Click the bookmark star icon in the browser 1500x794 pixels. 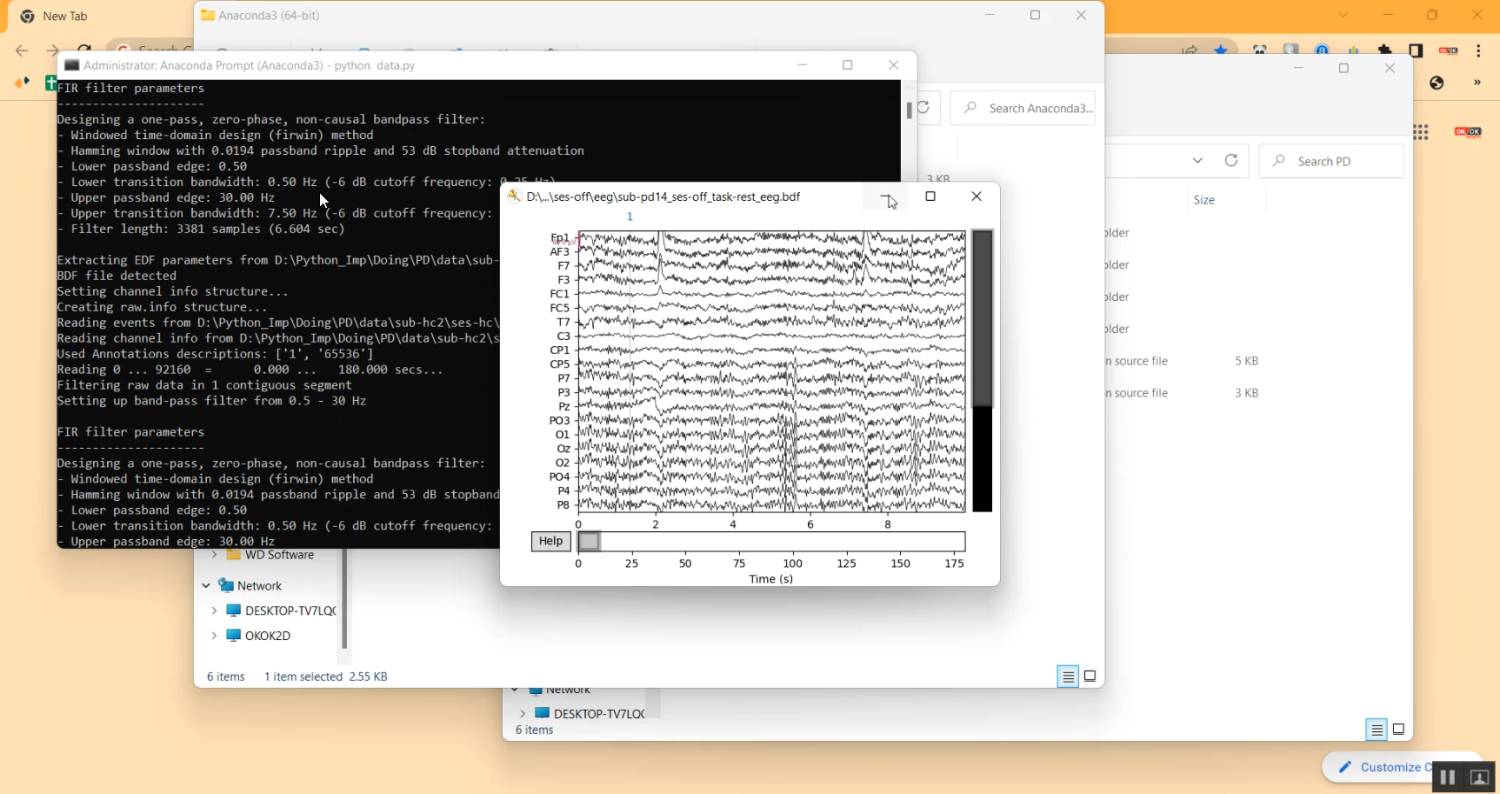click(x=1220, y=50)
